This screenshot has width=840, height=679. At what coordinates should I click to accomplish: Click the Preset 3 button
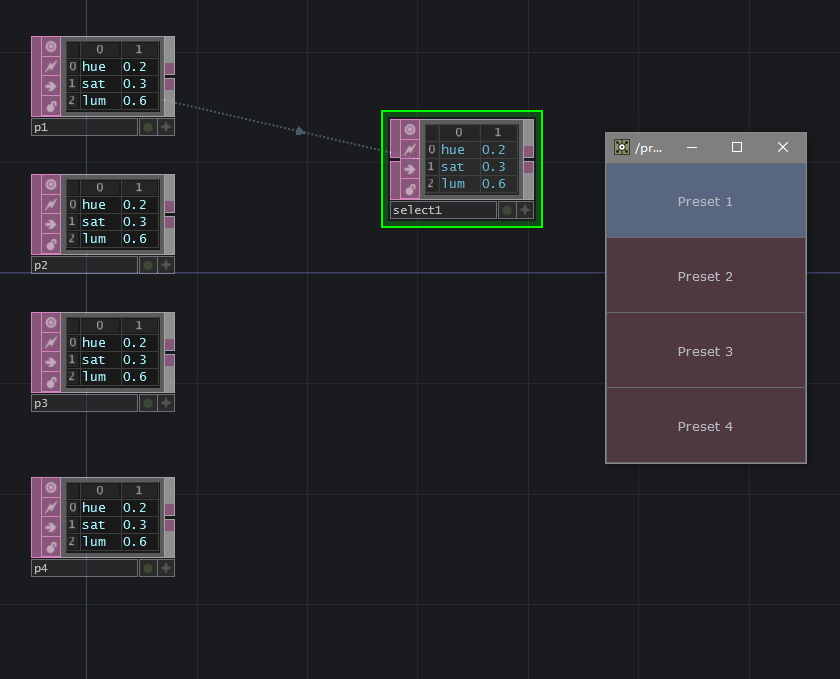pos(705,351)
